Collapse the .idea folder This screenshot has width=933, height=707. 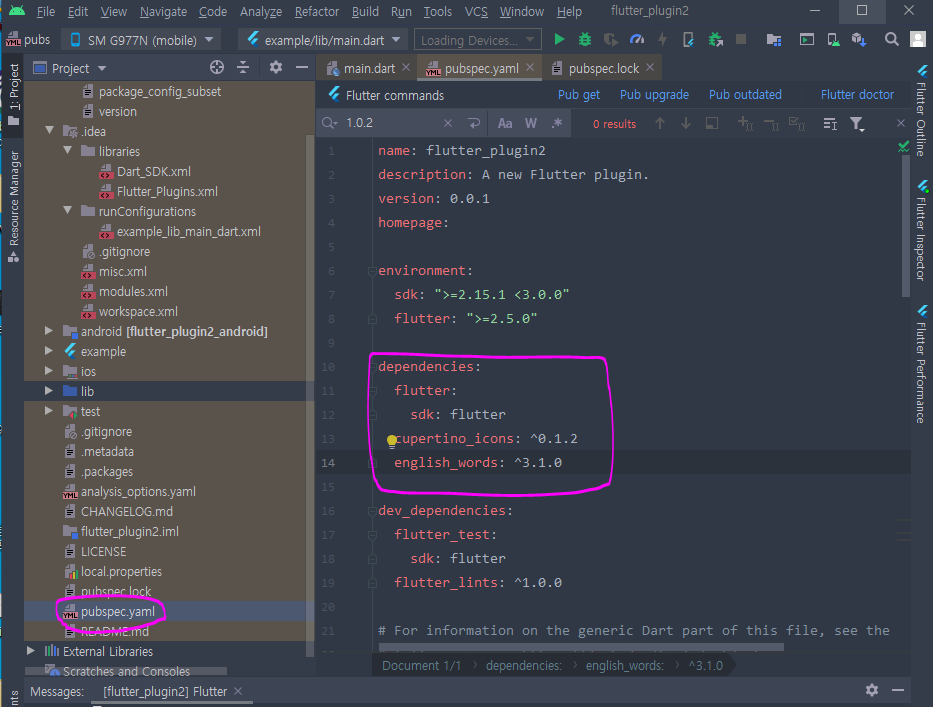(x=49, y=130)
